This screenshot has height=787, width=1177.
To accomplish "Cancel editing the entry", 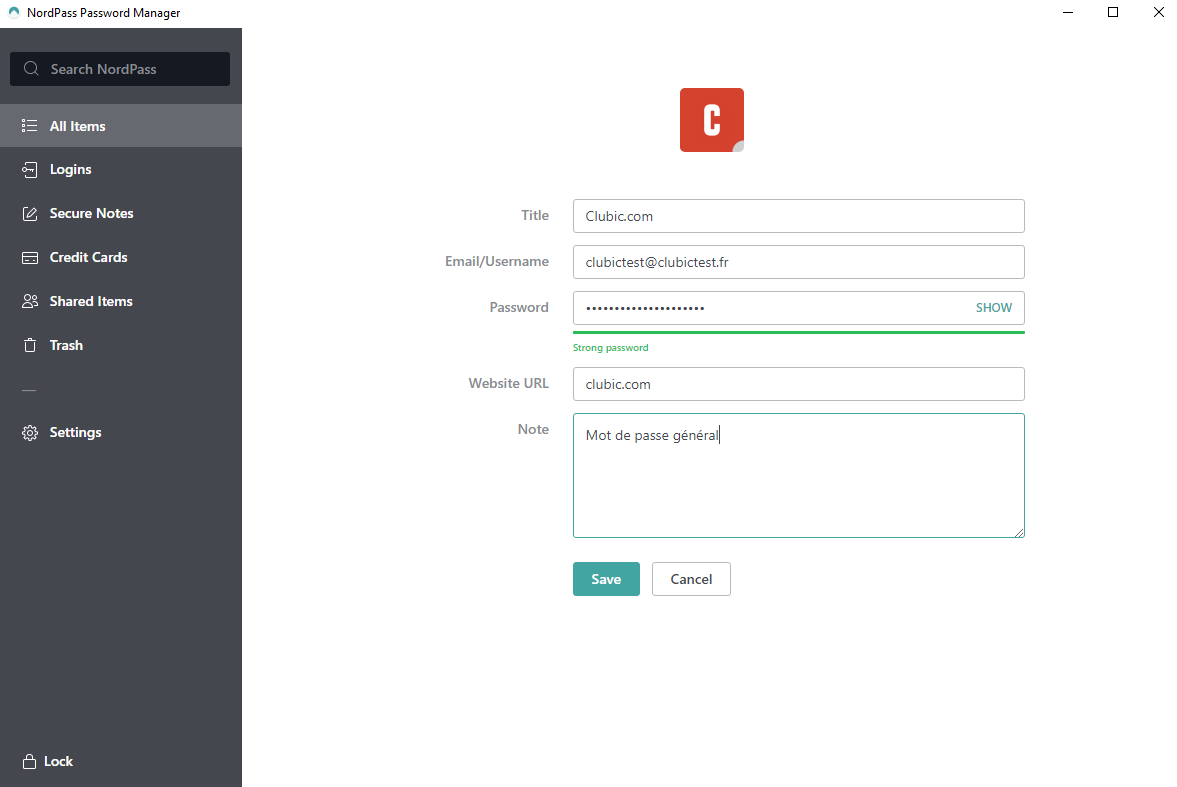I will [x=691, y=579].
